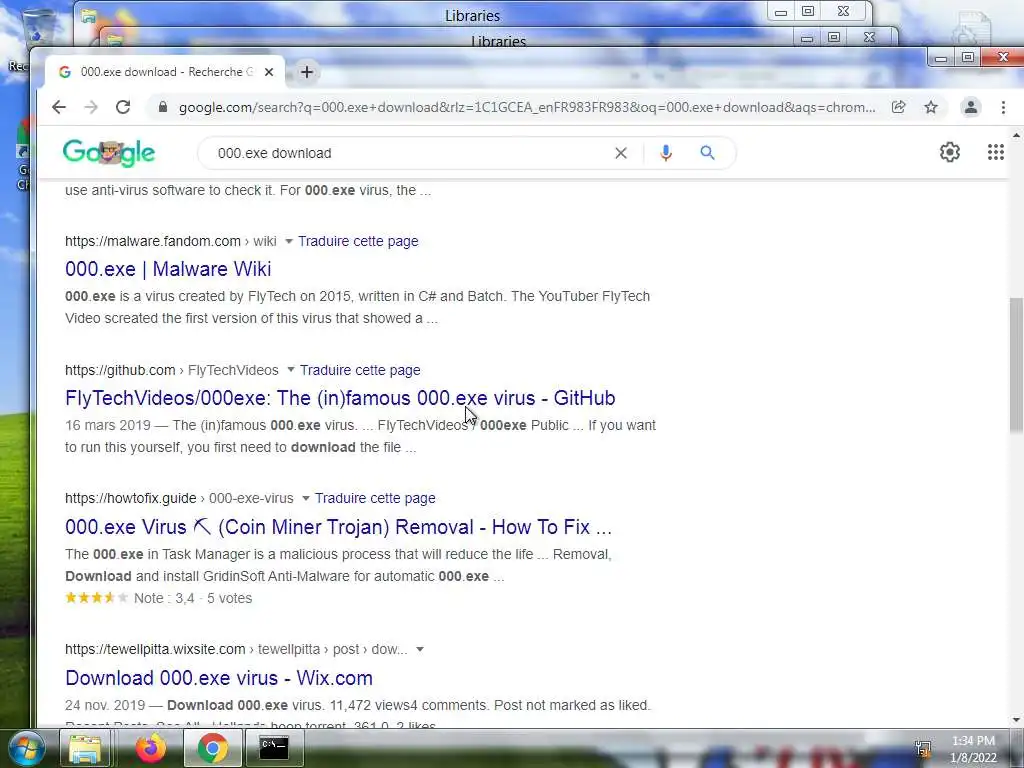Expand howtofix.guide result options arrow
This screenshot has width=1024, height=768.
[305, 498]
